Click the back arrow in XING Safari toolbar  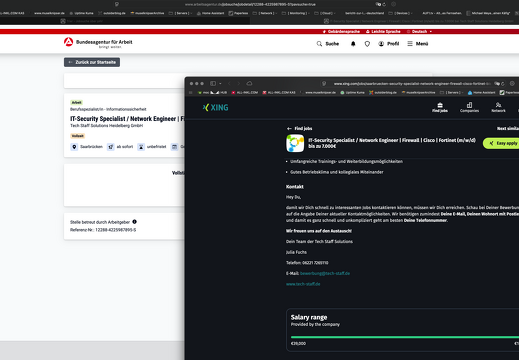[x=229, y=83]
